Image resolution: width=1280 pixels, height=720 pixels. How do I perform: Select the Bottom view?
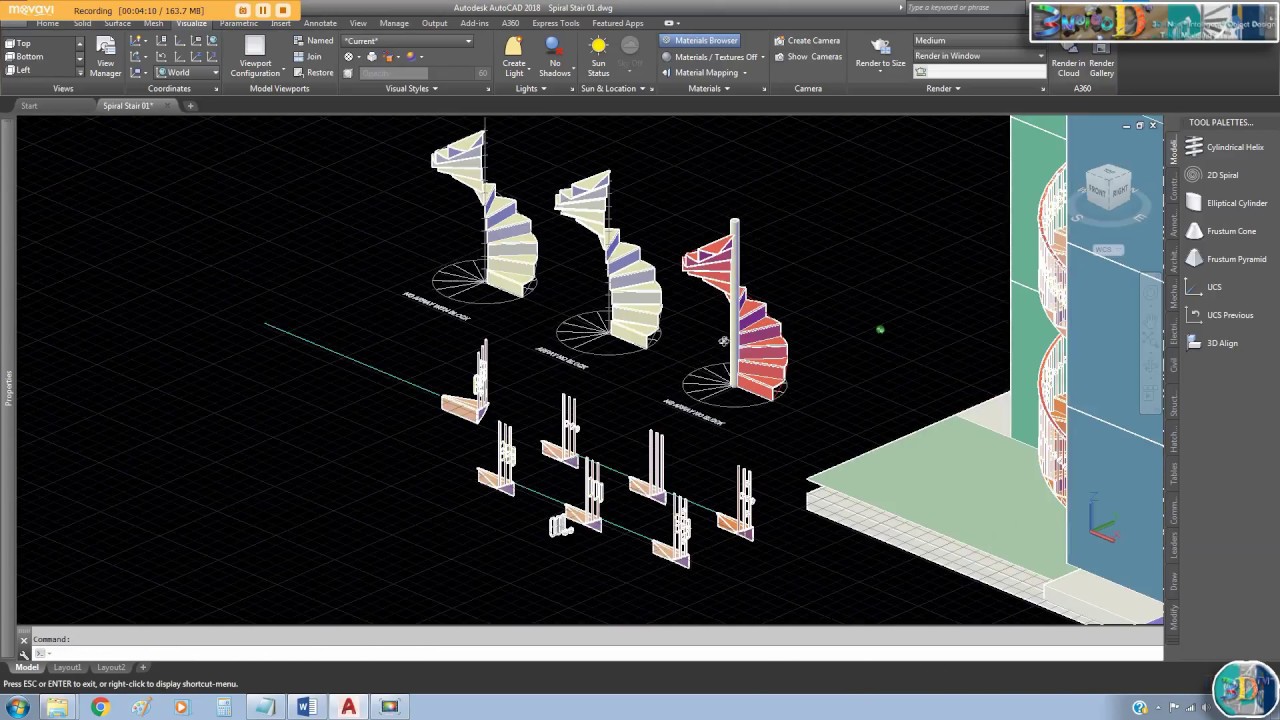24,57
